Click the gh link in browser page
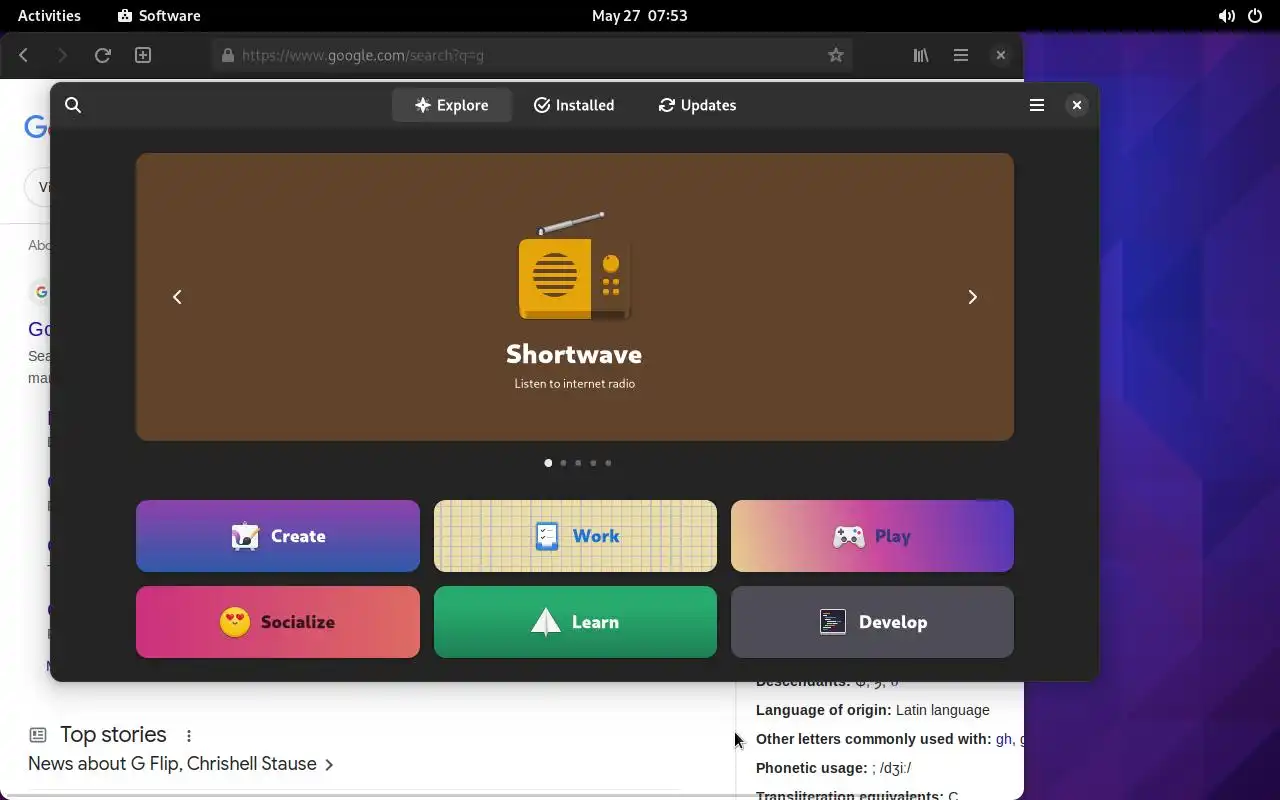 pos(1003,739)
